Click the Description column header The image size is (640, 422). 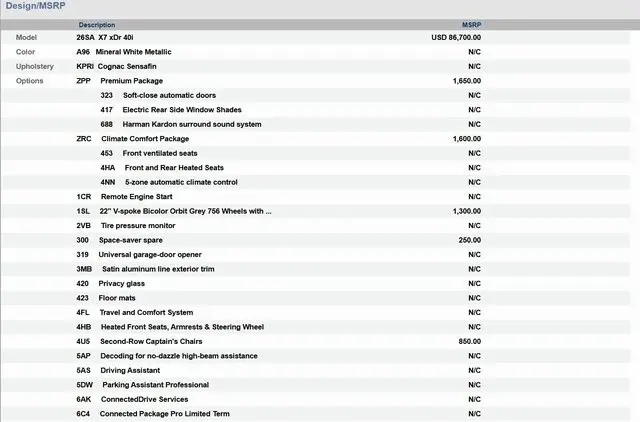pos(97,24)
